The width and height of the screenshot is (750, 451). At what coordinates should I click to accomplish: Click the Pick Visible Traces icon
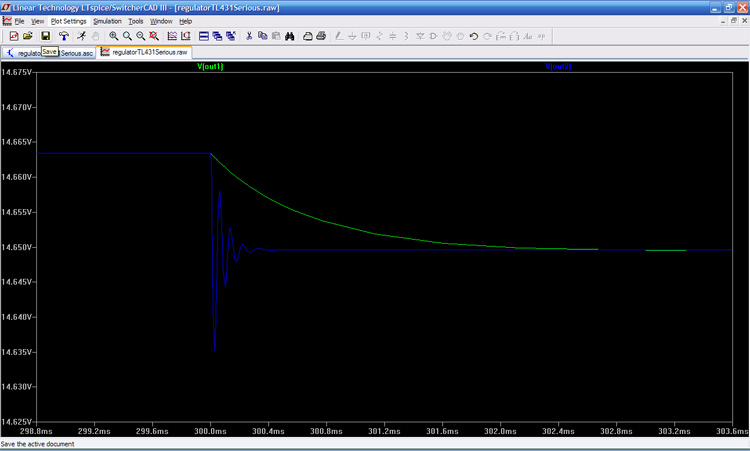(186, 36)
